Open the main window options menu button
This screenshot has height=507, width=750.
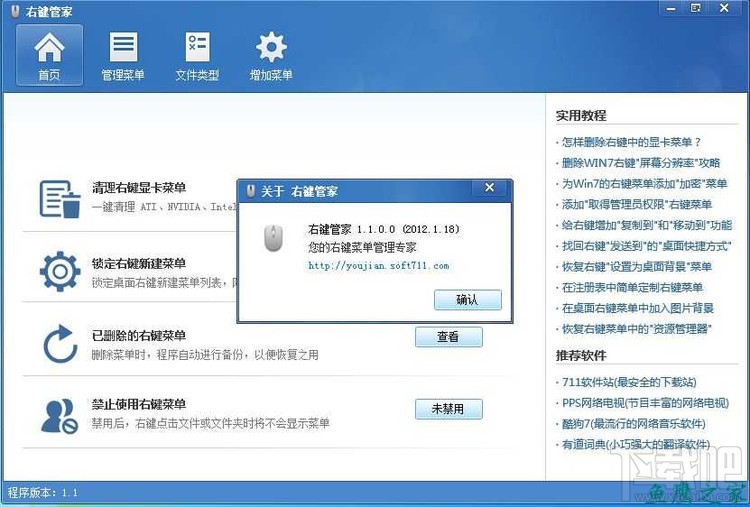(x=695, y=8)
